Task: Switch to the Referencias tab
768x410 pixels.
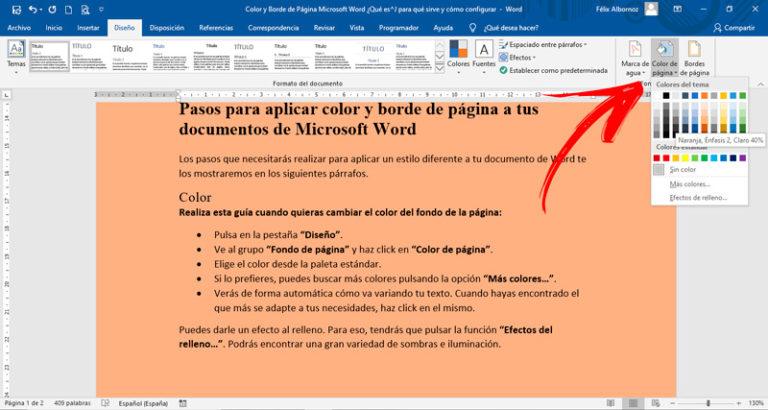Action: coord(216,28)
